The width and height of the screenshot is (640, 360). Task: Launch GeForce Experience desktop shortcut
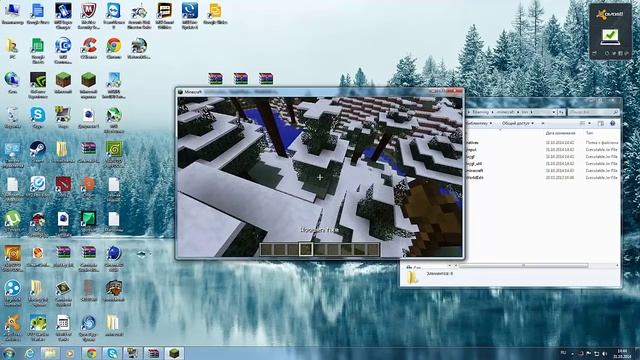[38, 85]
